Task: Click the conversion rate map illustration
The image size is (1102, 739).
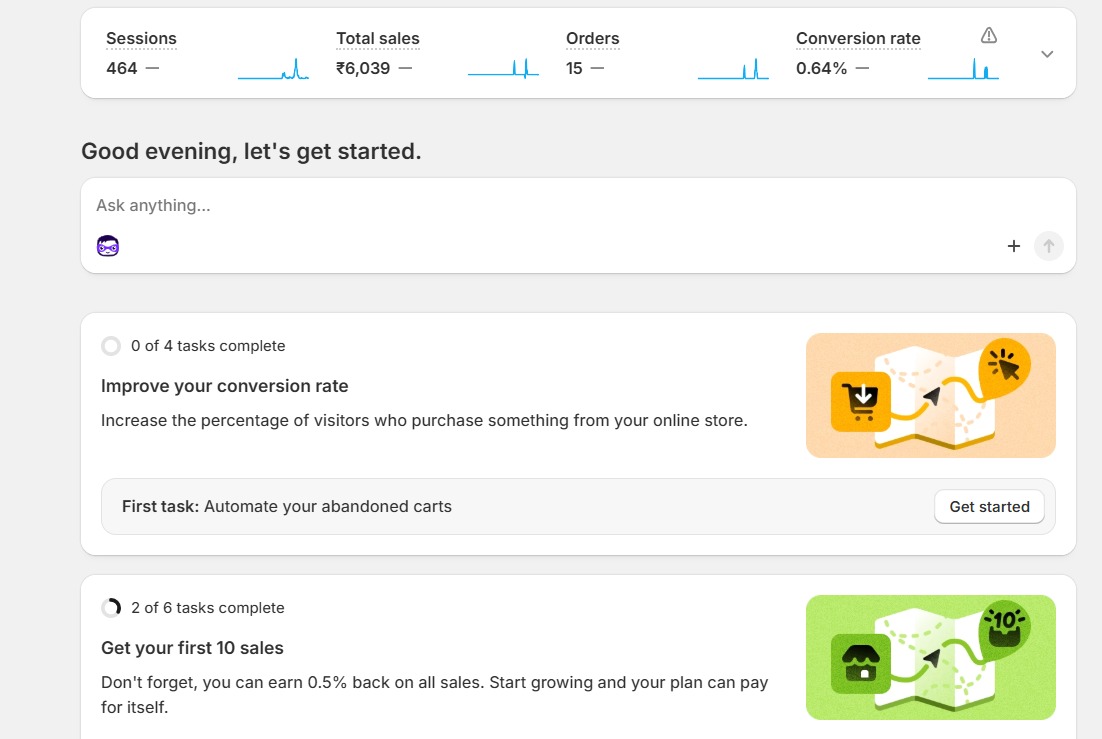Action: point(930,395)
